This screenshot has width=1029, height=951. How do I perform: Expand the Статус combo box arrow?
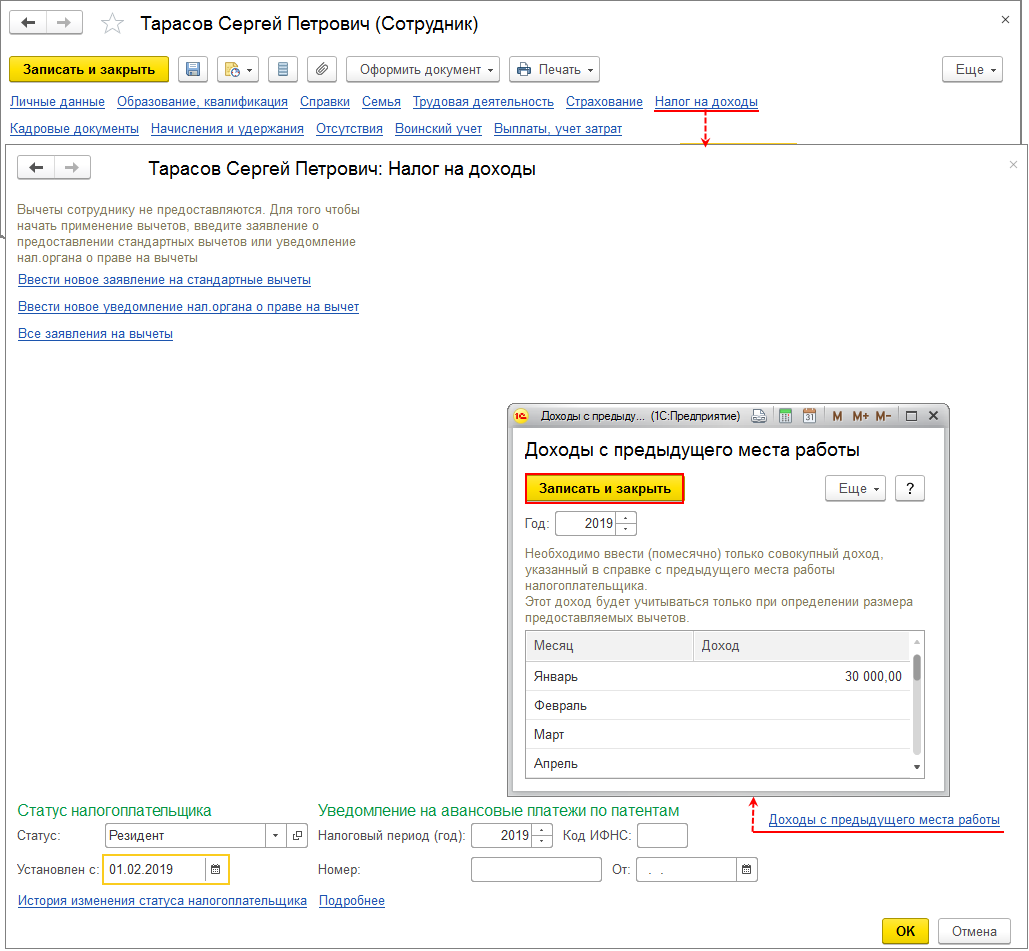[x=275, y=835]
